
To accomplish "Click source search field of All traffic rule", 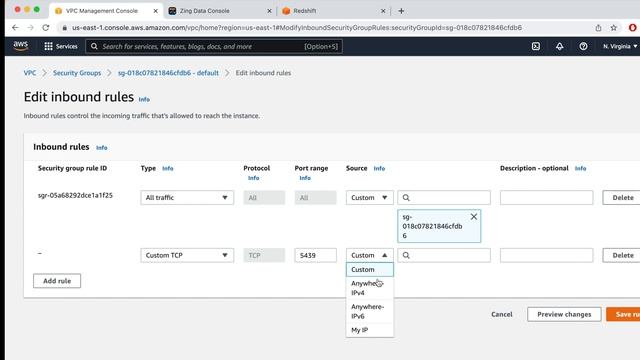I will 444,198.
